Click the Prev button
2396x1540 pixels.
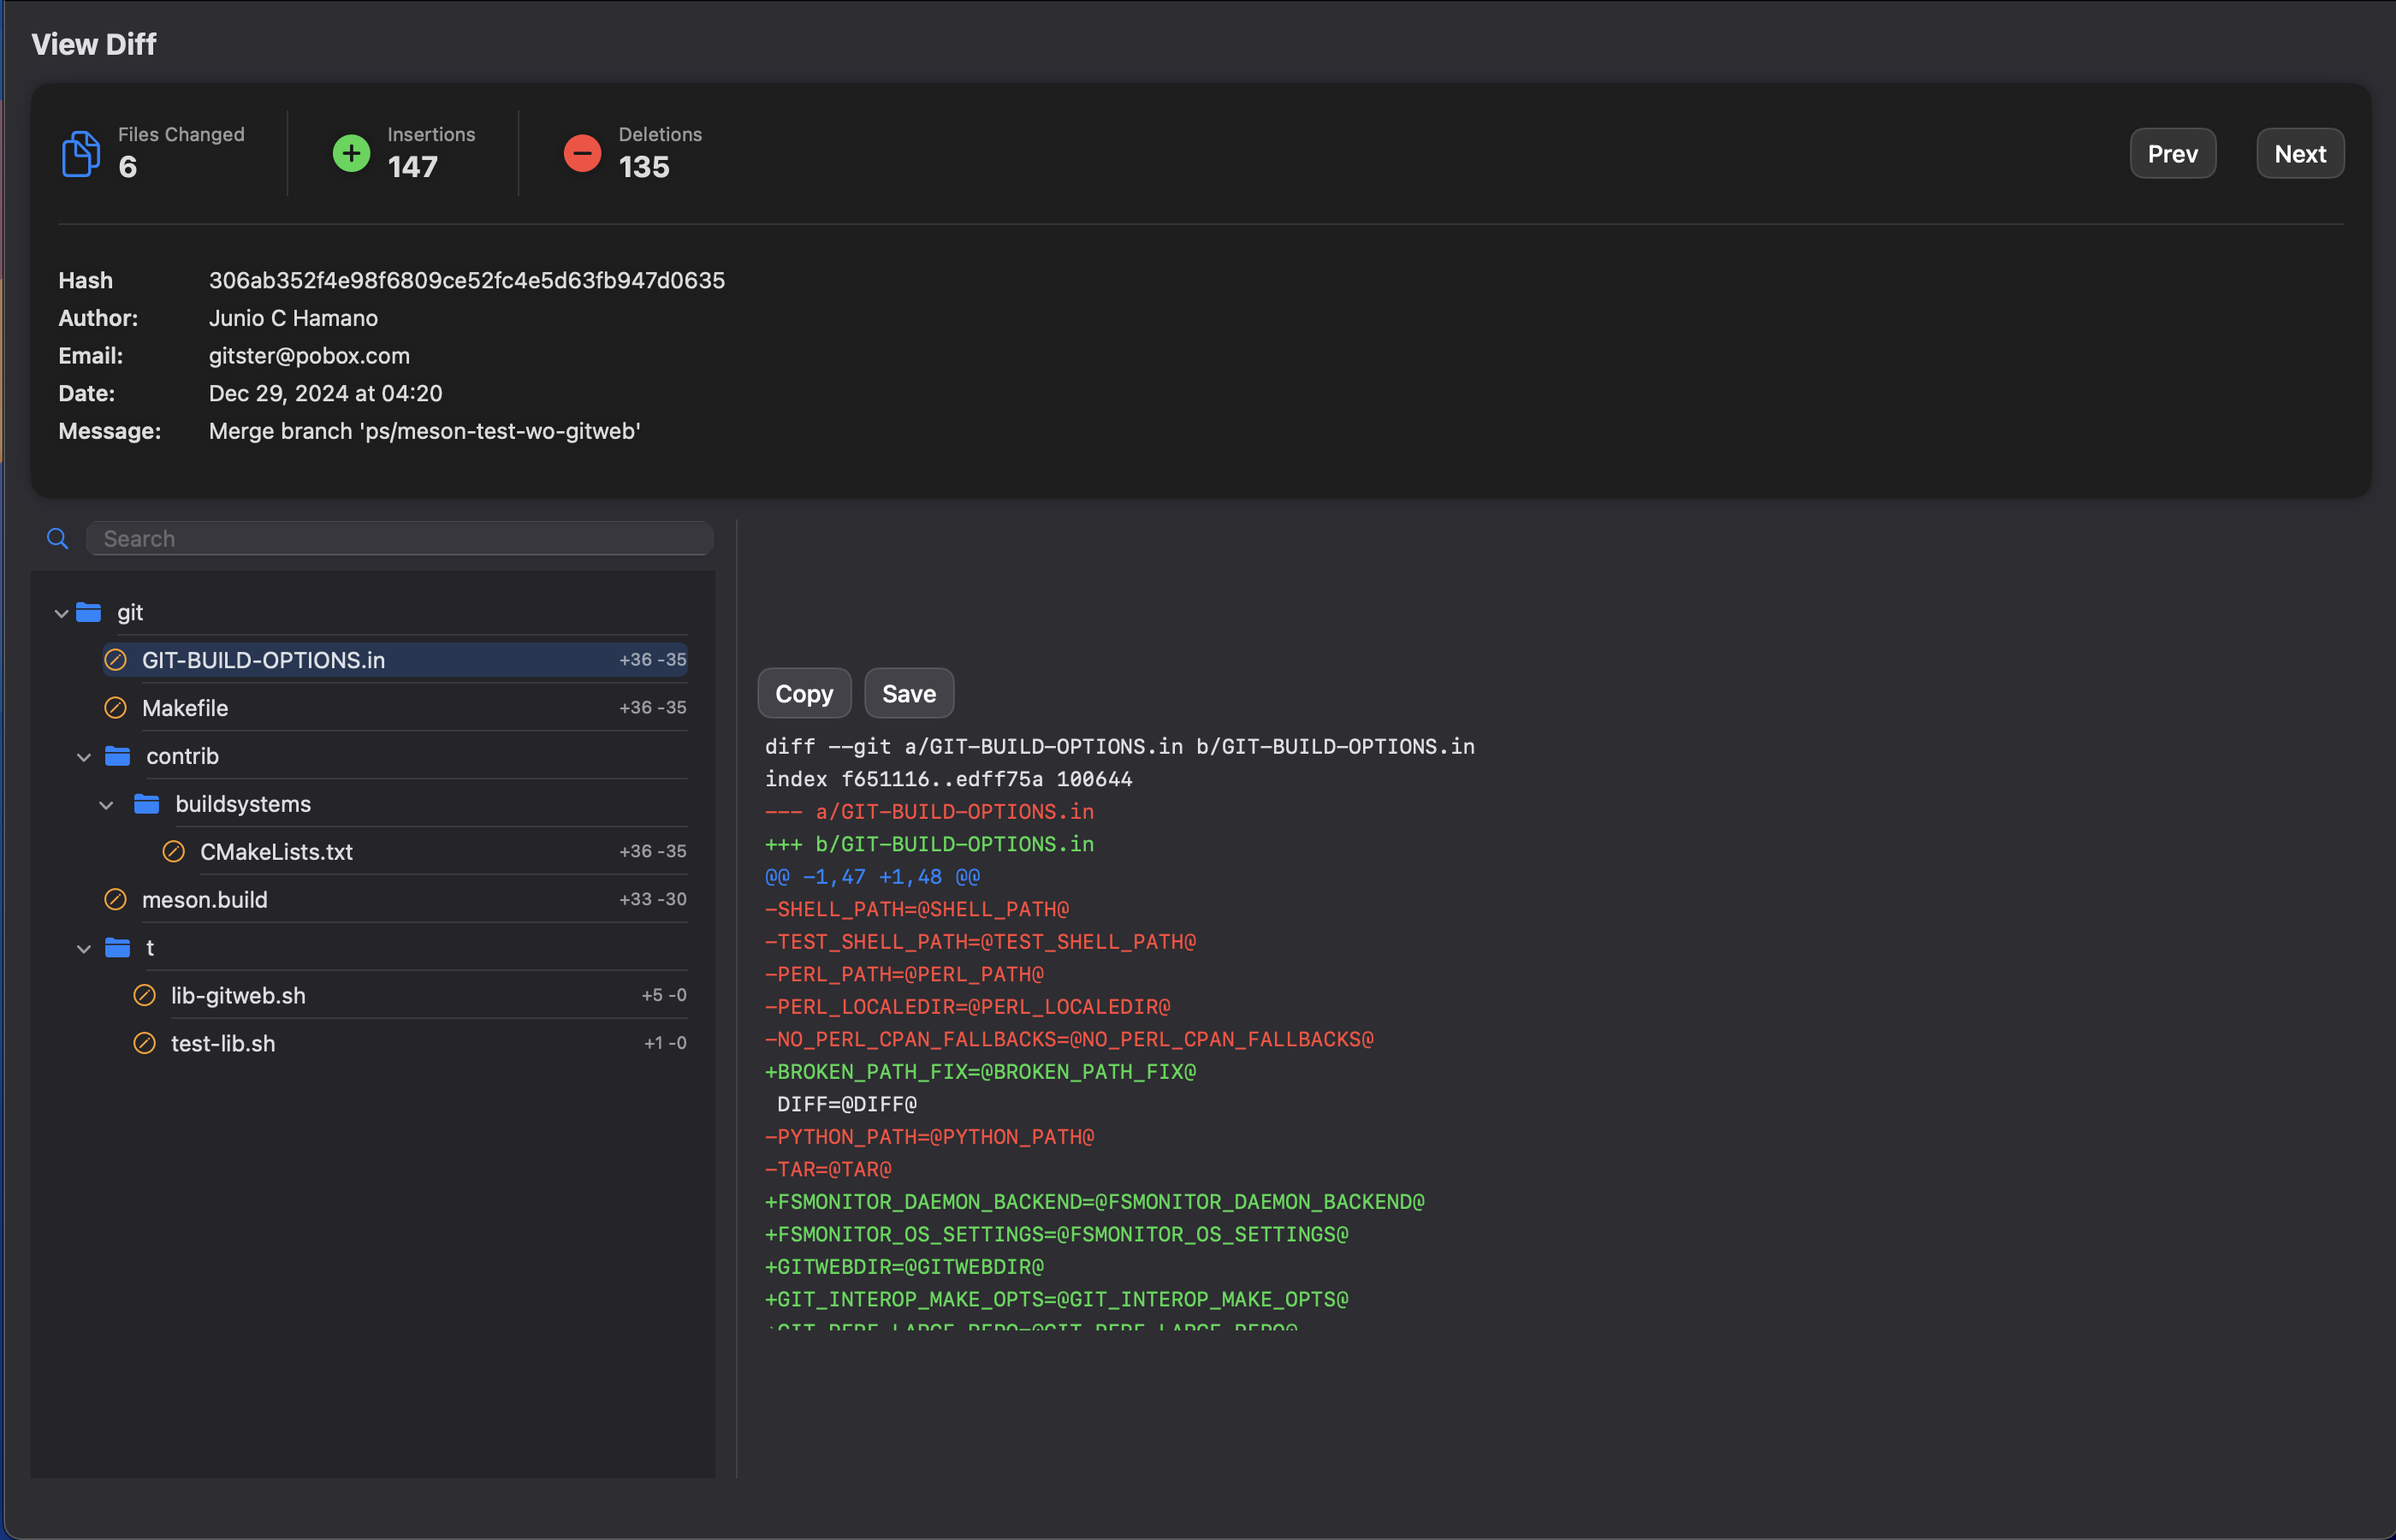click(x=2173, y=152)
